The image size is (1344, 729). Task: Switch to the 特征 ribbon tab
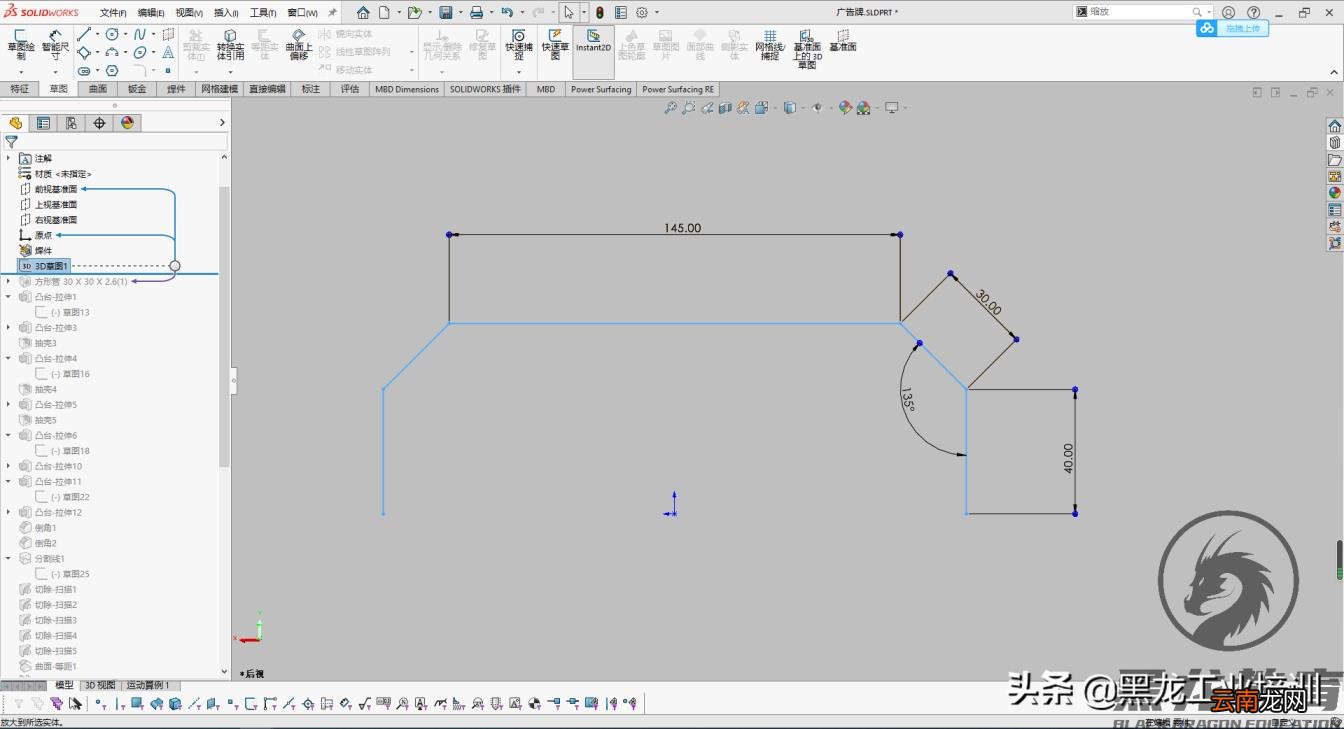coord(19,89)
